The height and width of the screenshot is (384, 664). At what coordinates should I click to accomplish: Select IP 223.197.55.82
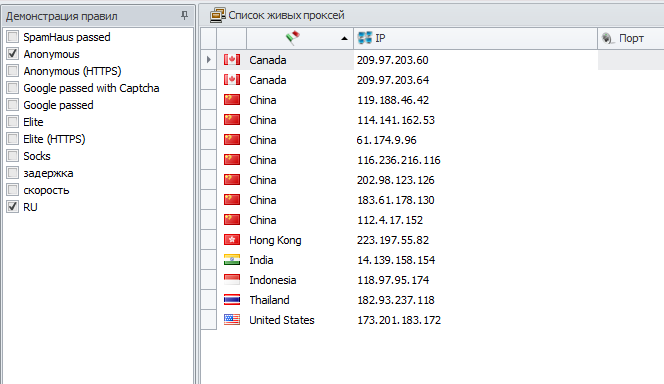(x=393, y=240)
